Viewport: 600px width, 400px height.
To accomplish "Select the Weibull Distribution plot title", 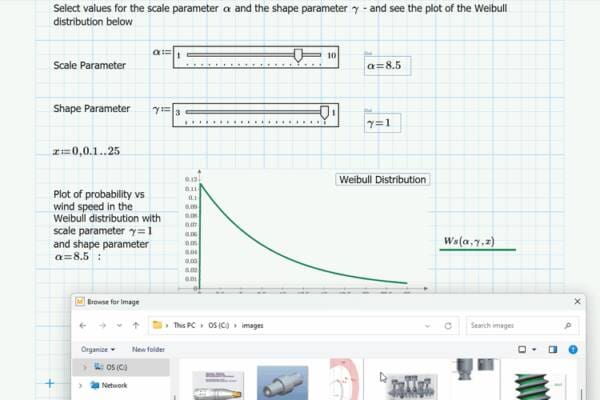I will [383, 180].
